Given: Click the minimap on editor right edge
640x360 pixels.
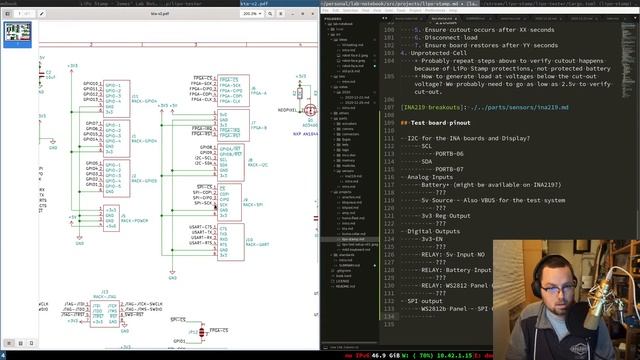Looking at the screenshot, I should (x=628, y=59).
